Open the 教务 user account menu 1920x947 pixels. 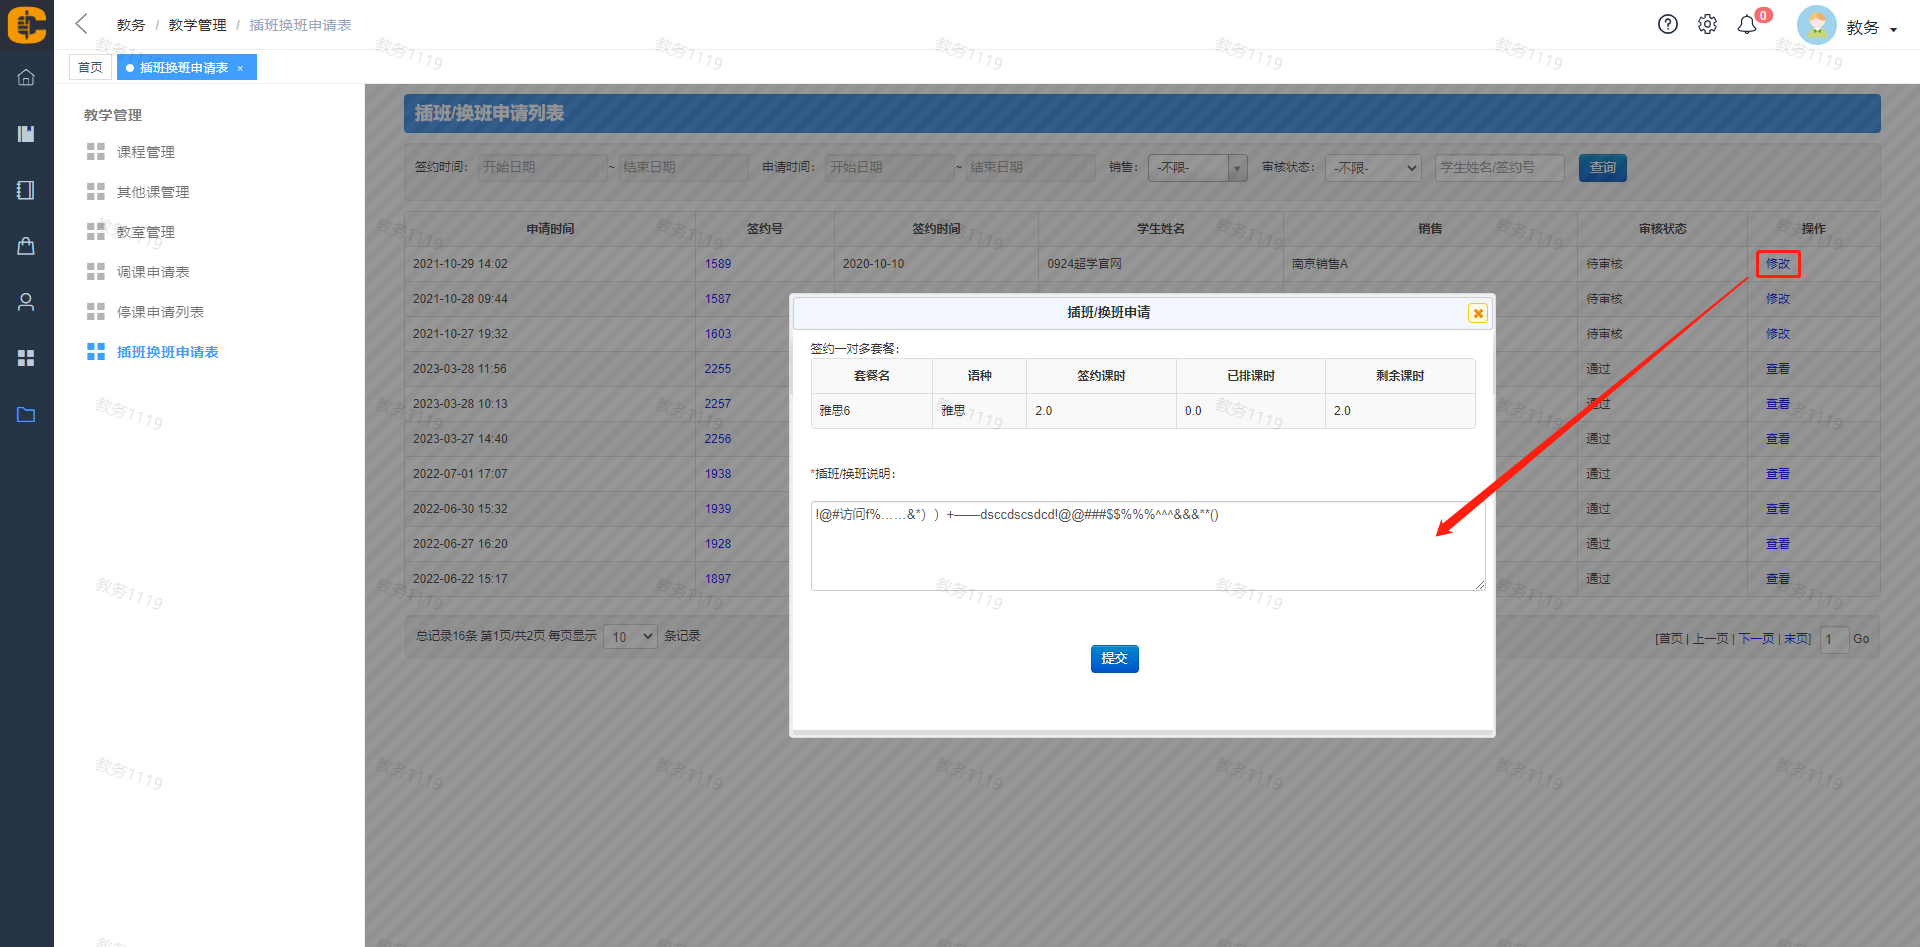[x=1870, y=28]
